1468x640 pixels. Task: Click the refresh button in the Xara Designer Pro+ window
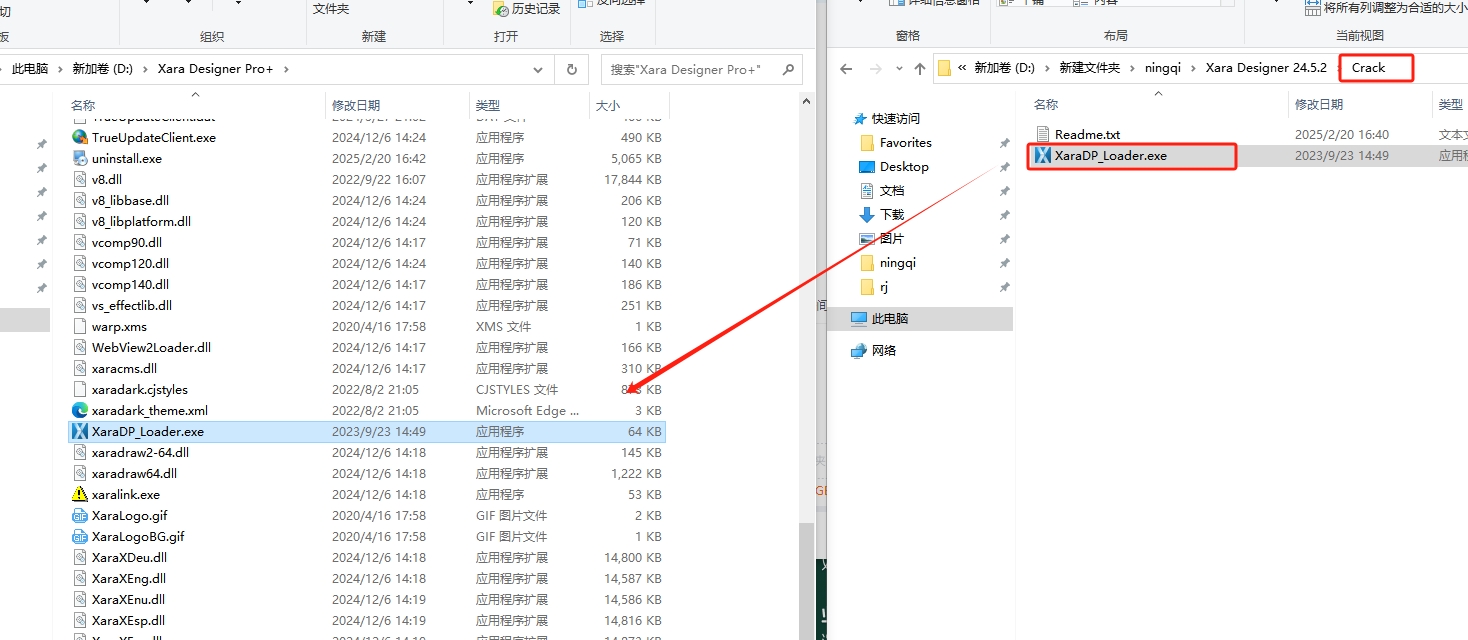(571, 69)
